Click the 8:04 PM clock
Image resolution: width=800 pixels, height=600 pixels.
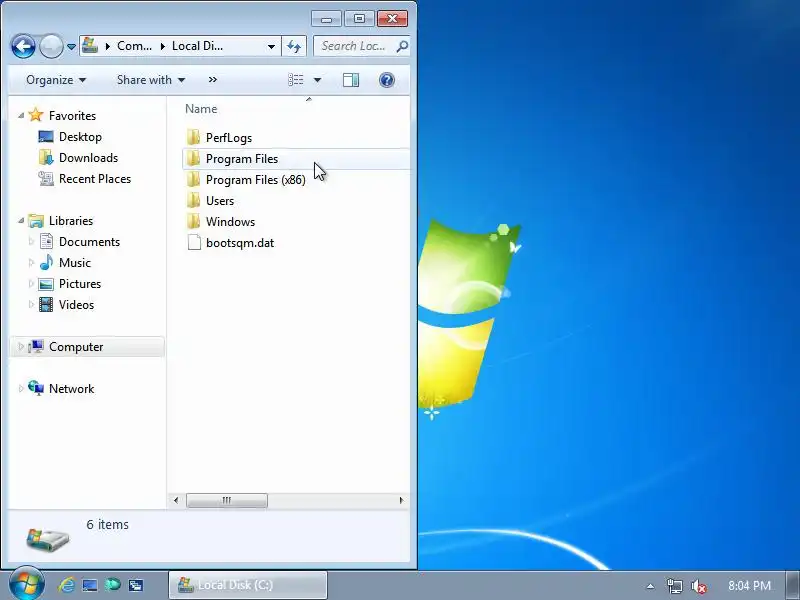click(x=749, y=585)
